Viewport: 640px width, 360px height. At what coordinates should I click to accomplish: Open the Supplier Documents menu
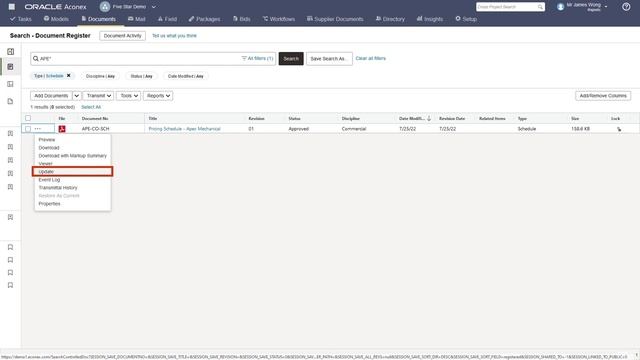pyautogui.click(x=335, y=19)
